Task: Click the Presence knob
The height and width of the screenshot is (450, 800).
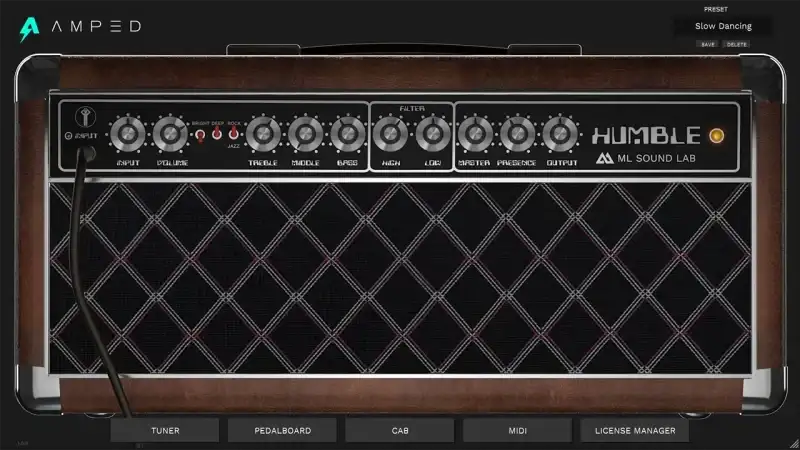Action: pyautogui.click(x=517, y=134)
